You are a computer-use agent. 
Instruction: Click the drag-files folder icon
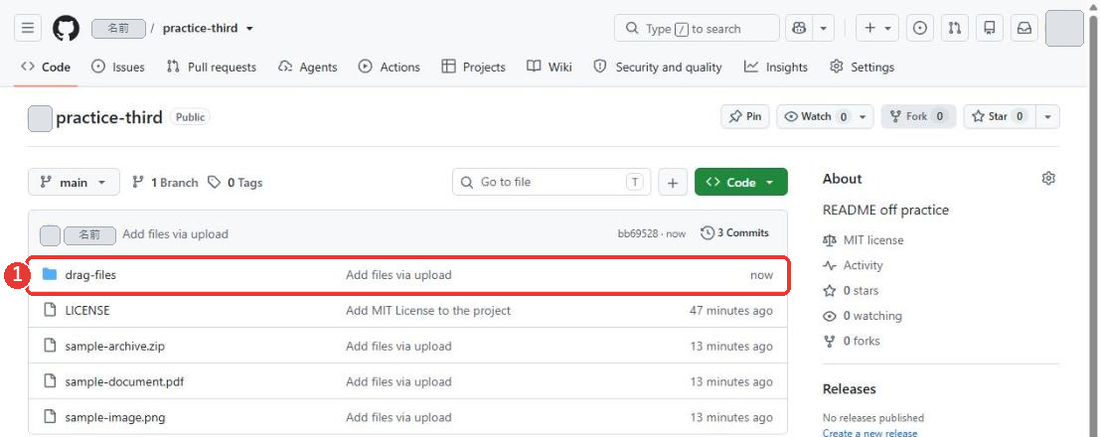(x=49, y=274)
